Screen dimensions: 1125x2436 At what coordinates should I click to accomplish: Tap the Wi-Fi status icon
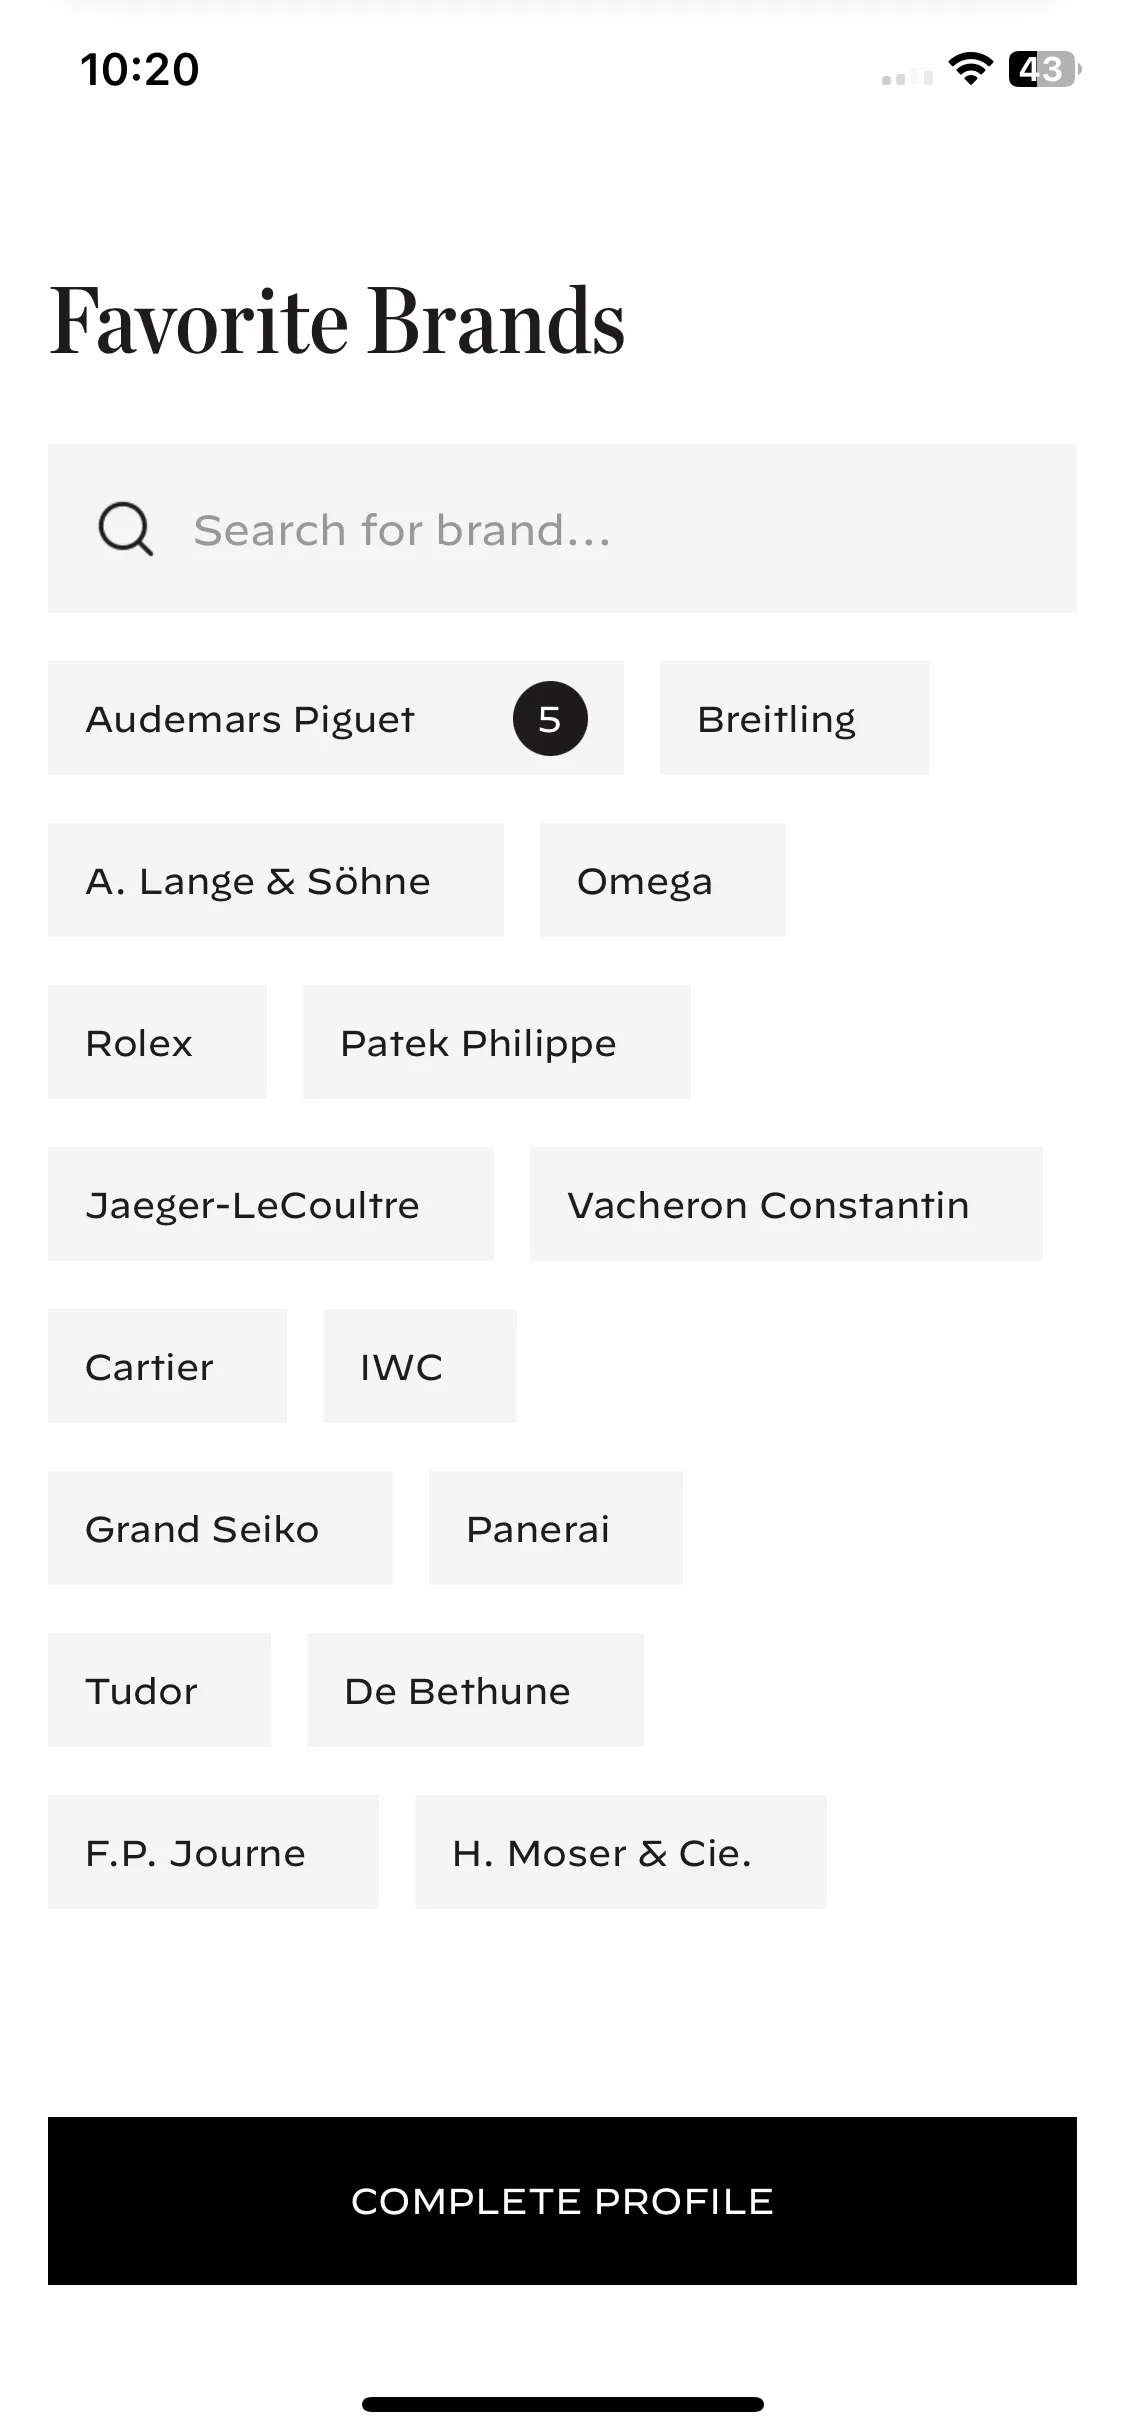pyautogui.click(x=970, y=69)
